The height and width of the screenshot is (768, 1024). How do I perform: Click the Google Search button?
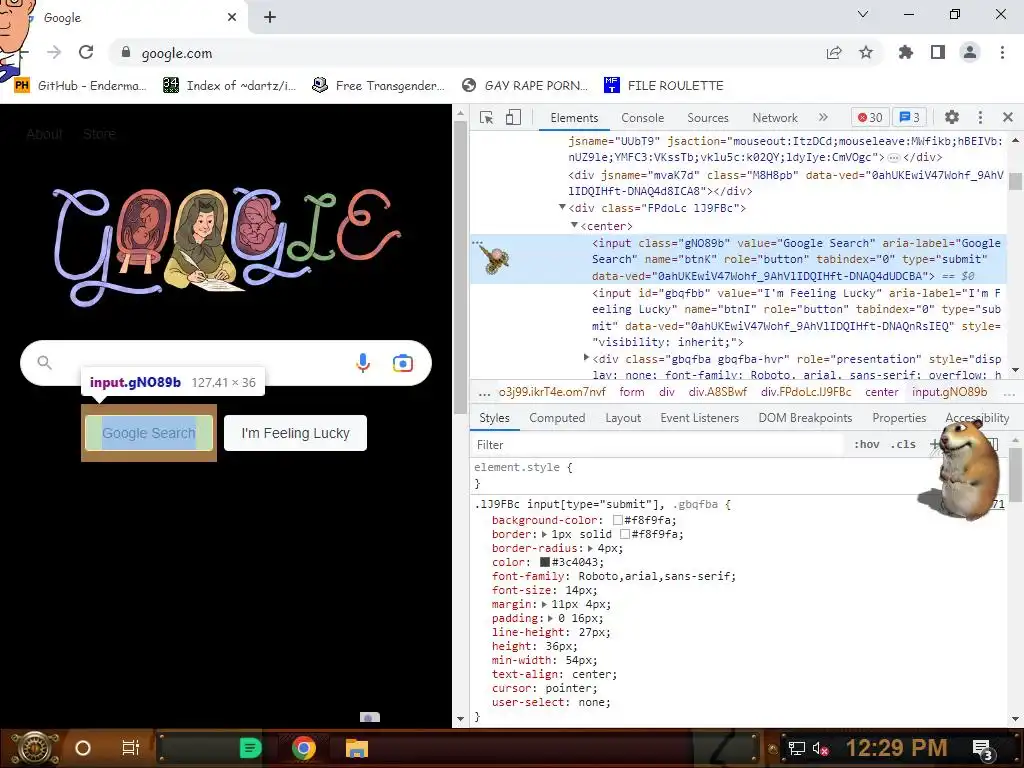coord(149,433)
